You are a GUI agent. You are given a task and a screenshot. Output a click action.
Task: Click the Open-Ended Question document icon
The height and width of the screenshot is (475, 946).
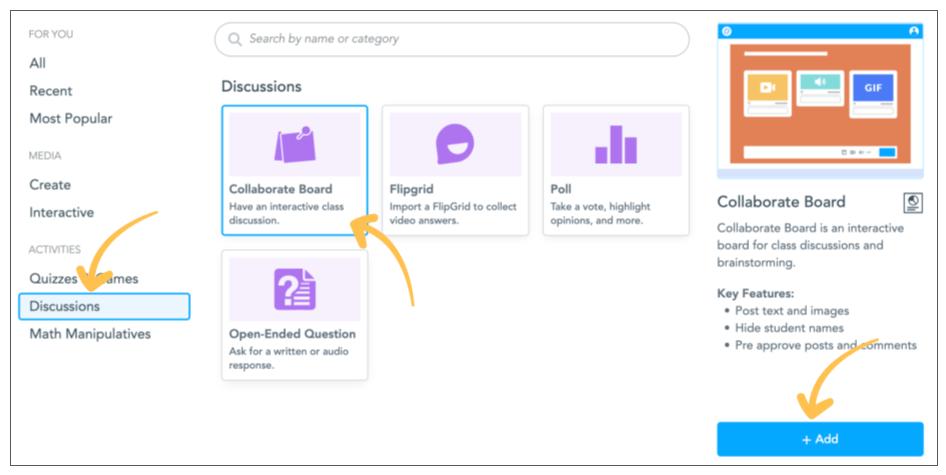point(294,290)
